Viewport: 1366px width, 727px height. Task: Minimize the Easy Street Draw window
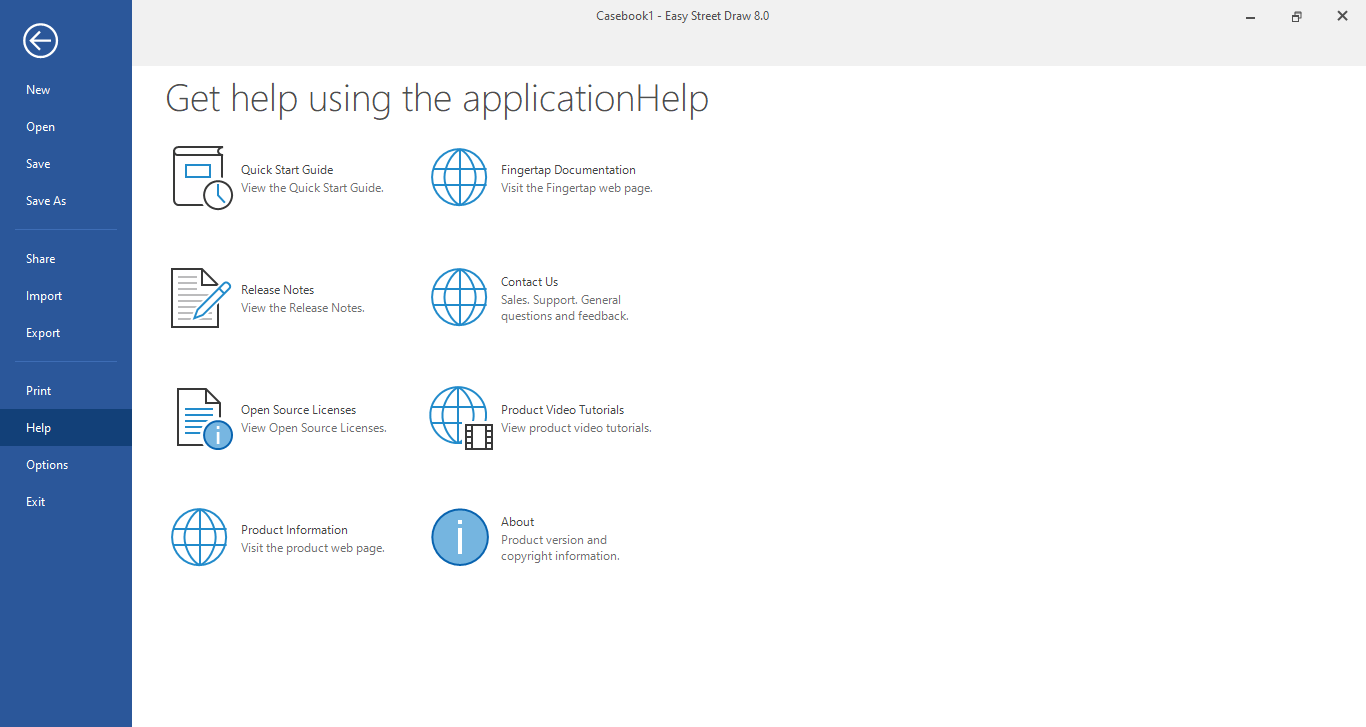(1250, 16)
